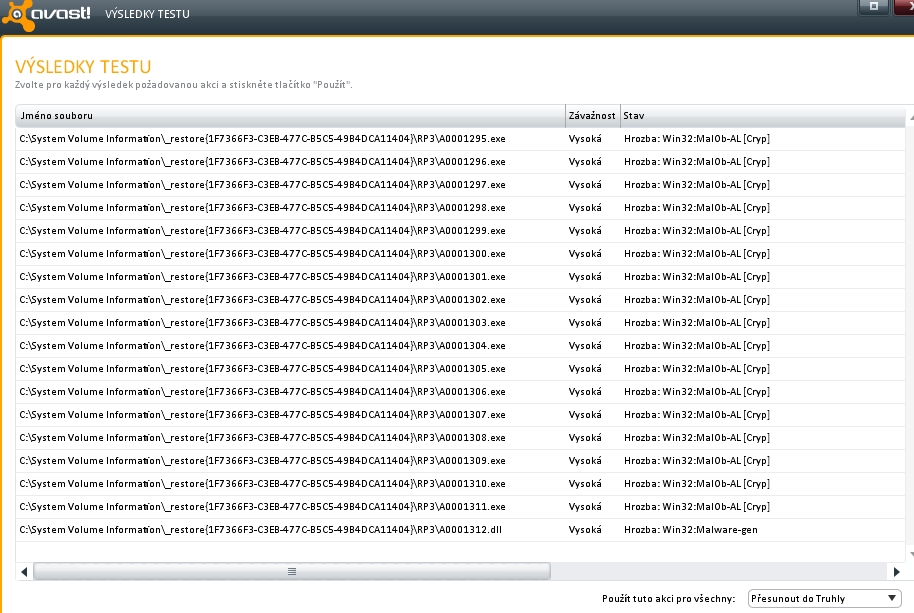Select the A0001300.exe file entry
Image resolution: width=914 pixels, height=613 pixels.
pos(262,253)
